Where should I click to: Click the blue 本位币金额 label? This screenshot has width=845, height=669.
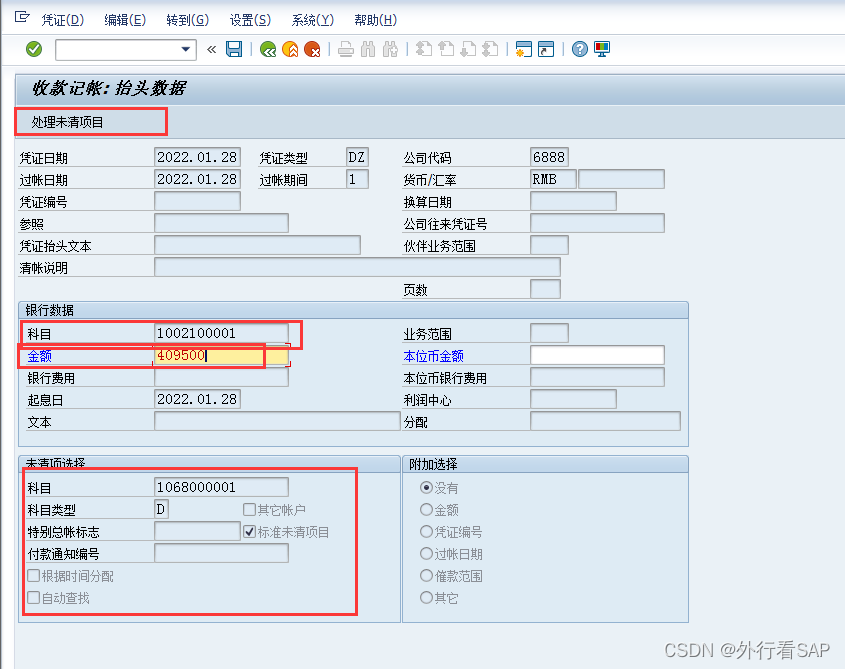[433, 356]
